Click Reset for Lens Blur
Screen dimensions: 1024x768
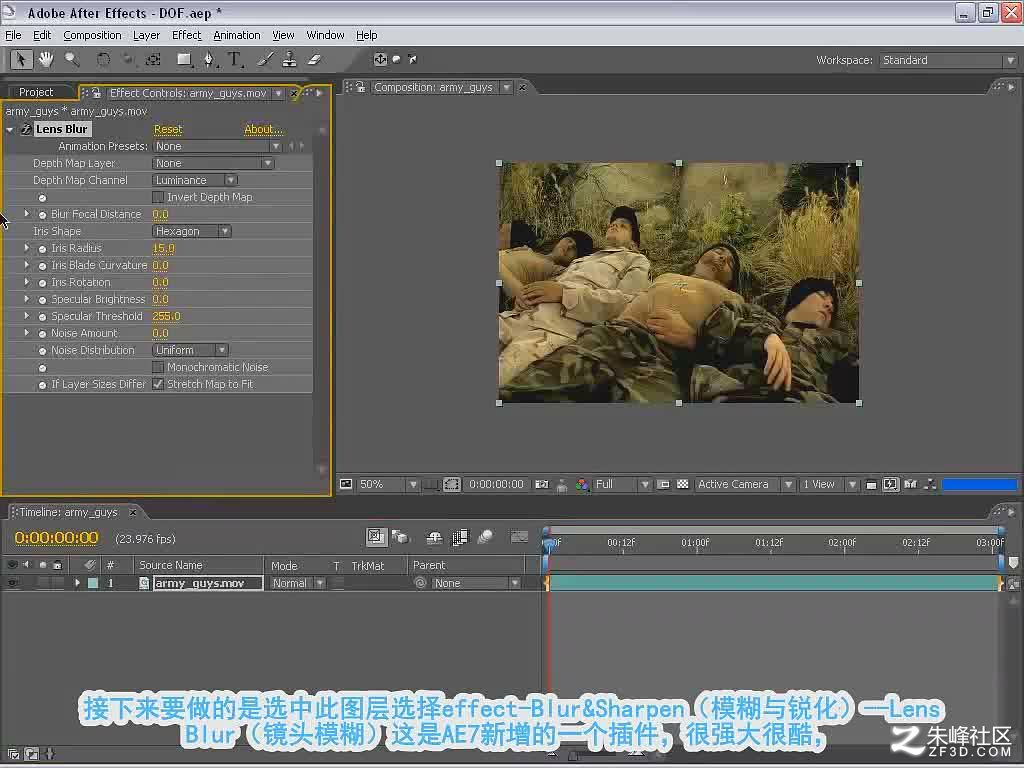pyautogui.click(x=168, y=129)
